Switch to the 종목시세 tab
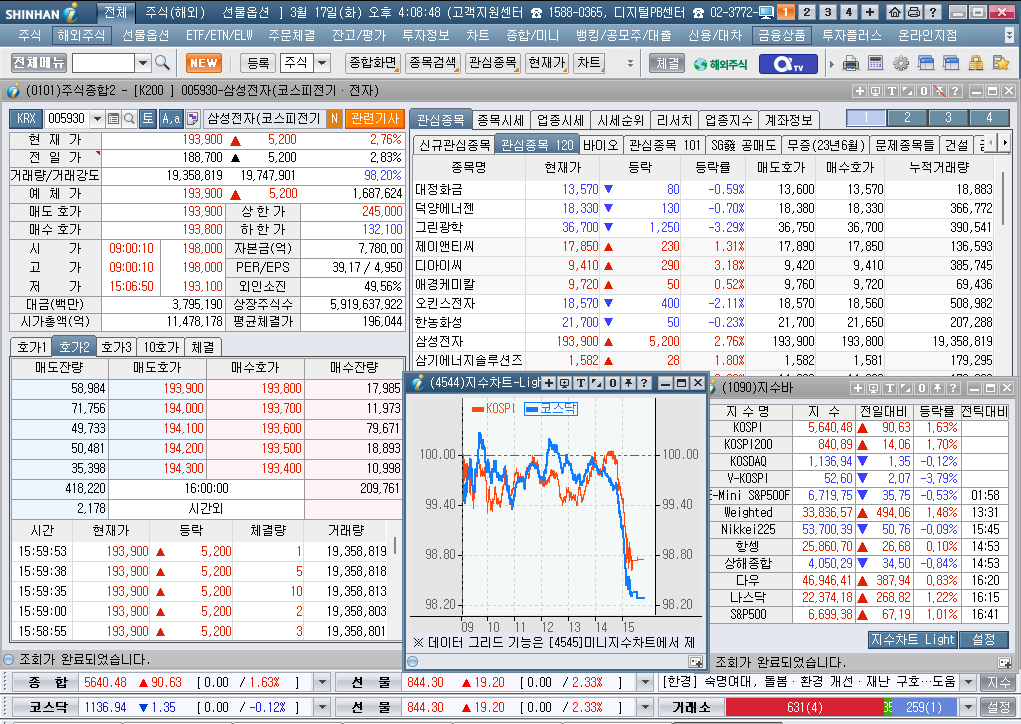The image size is (1021, 724). tap(500, 120)
